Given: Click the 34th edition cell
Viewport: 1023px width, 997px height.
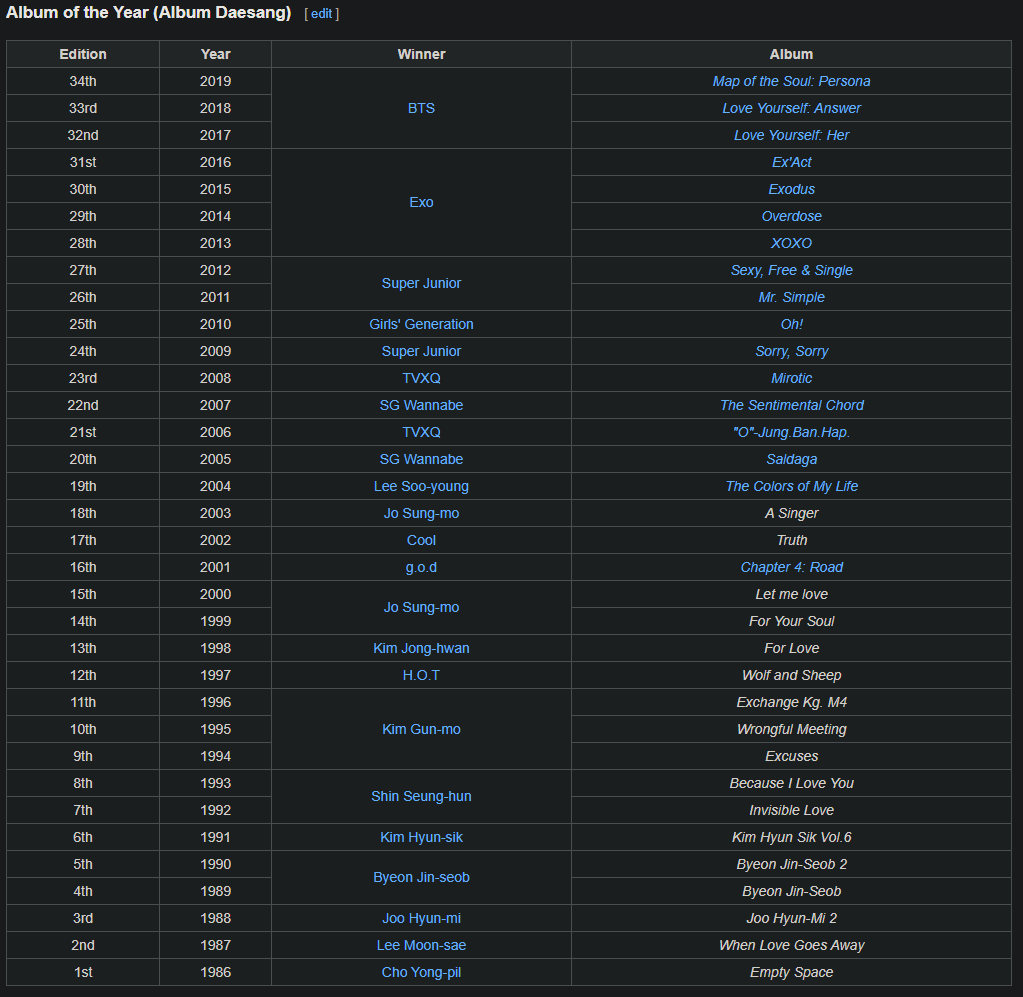Looking at the screenshot, I should tap(83, 82).
